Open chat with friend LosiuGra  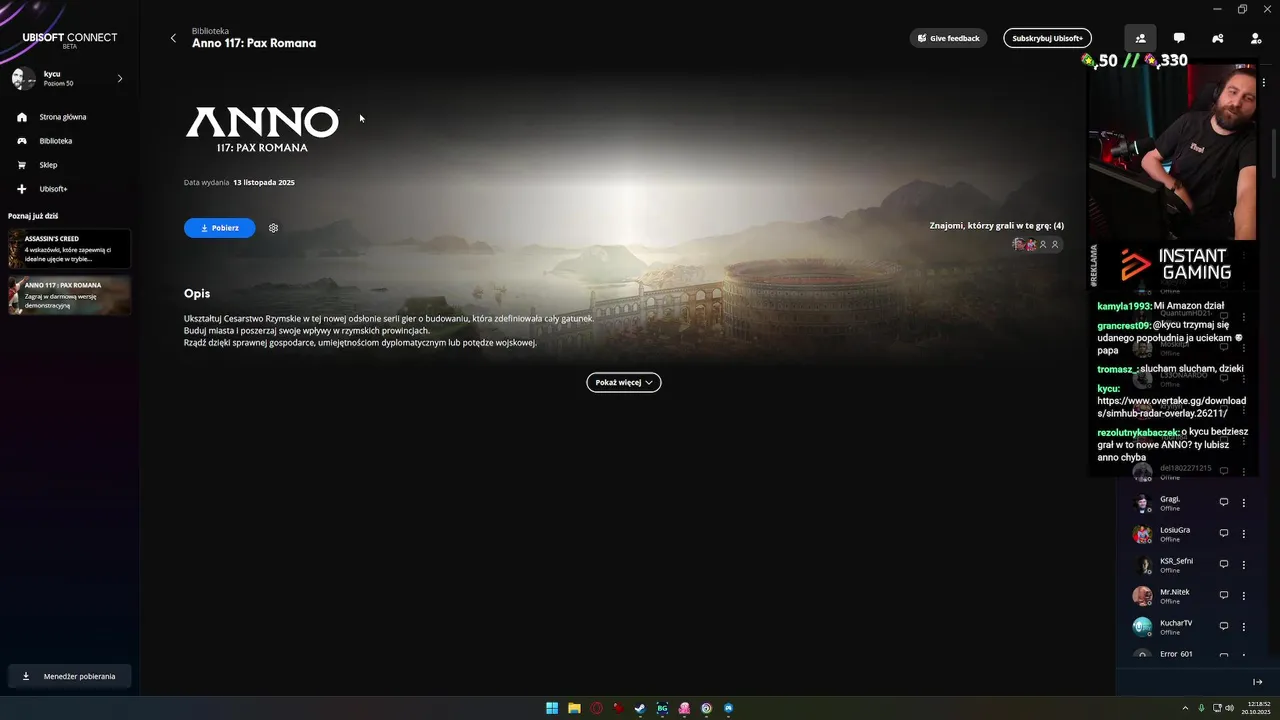point(1223,533)
